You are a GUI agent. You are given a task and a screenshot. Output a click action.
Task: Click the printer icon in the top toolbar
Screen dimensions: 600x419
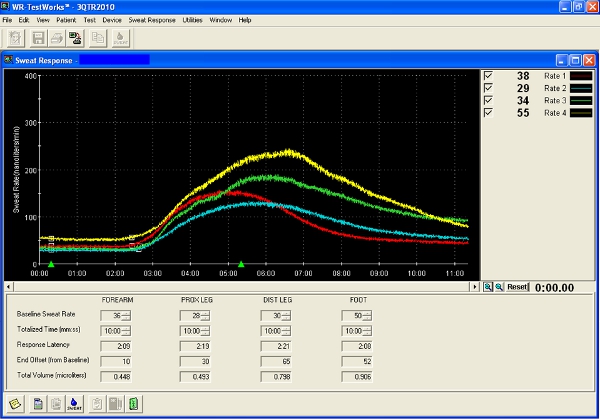point(58,38)
